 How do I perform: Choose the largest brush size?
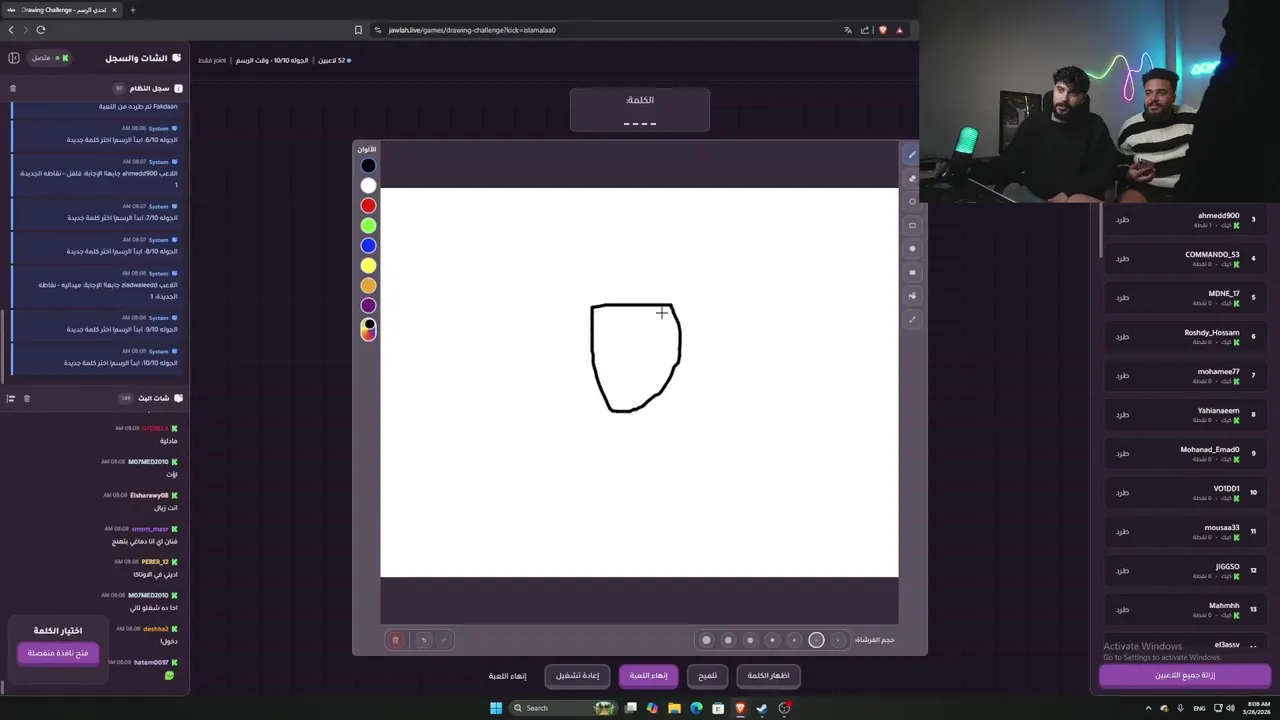pyautogui.click(x=706, y=640)
